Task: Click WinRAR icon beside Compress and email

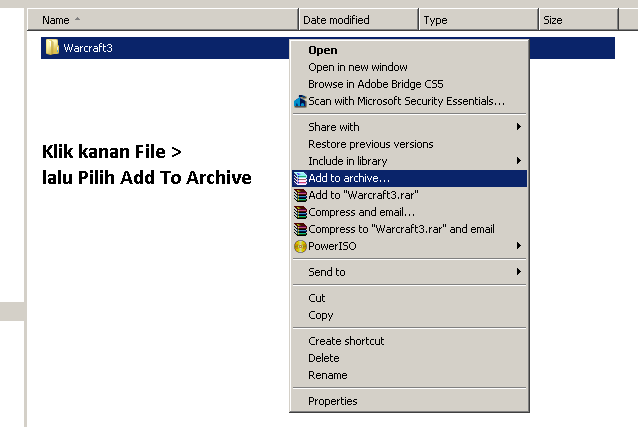Action: (300, 212)
